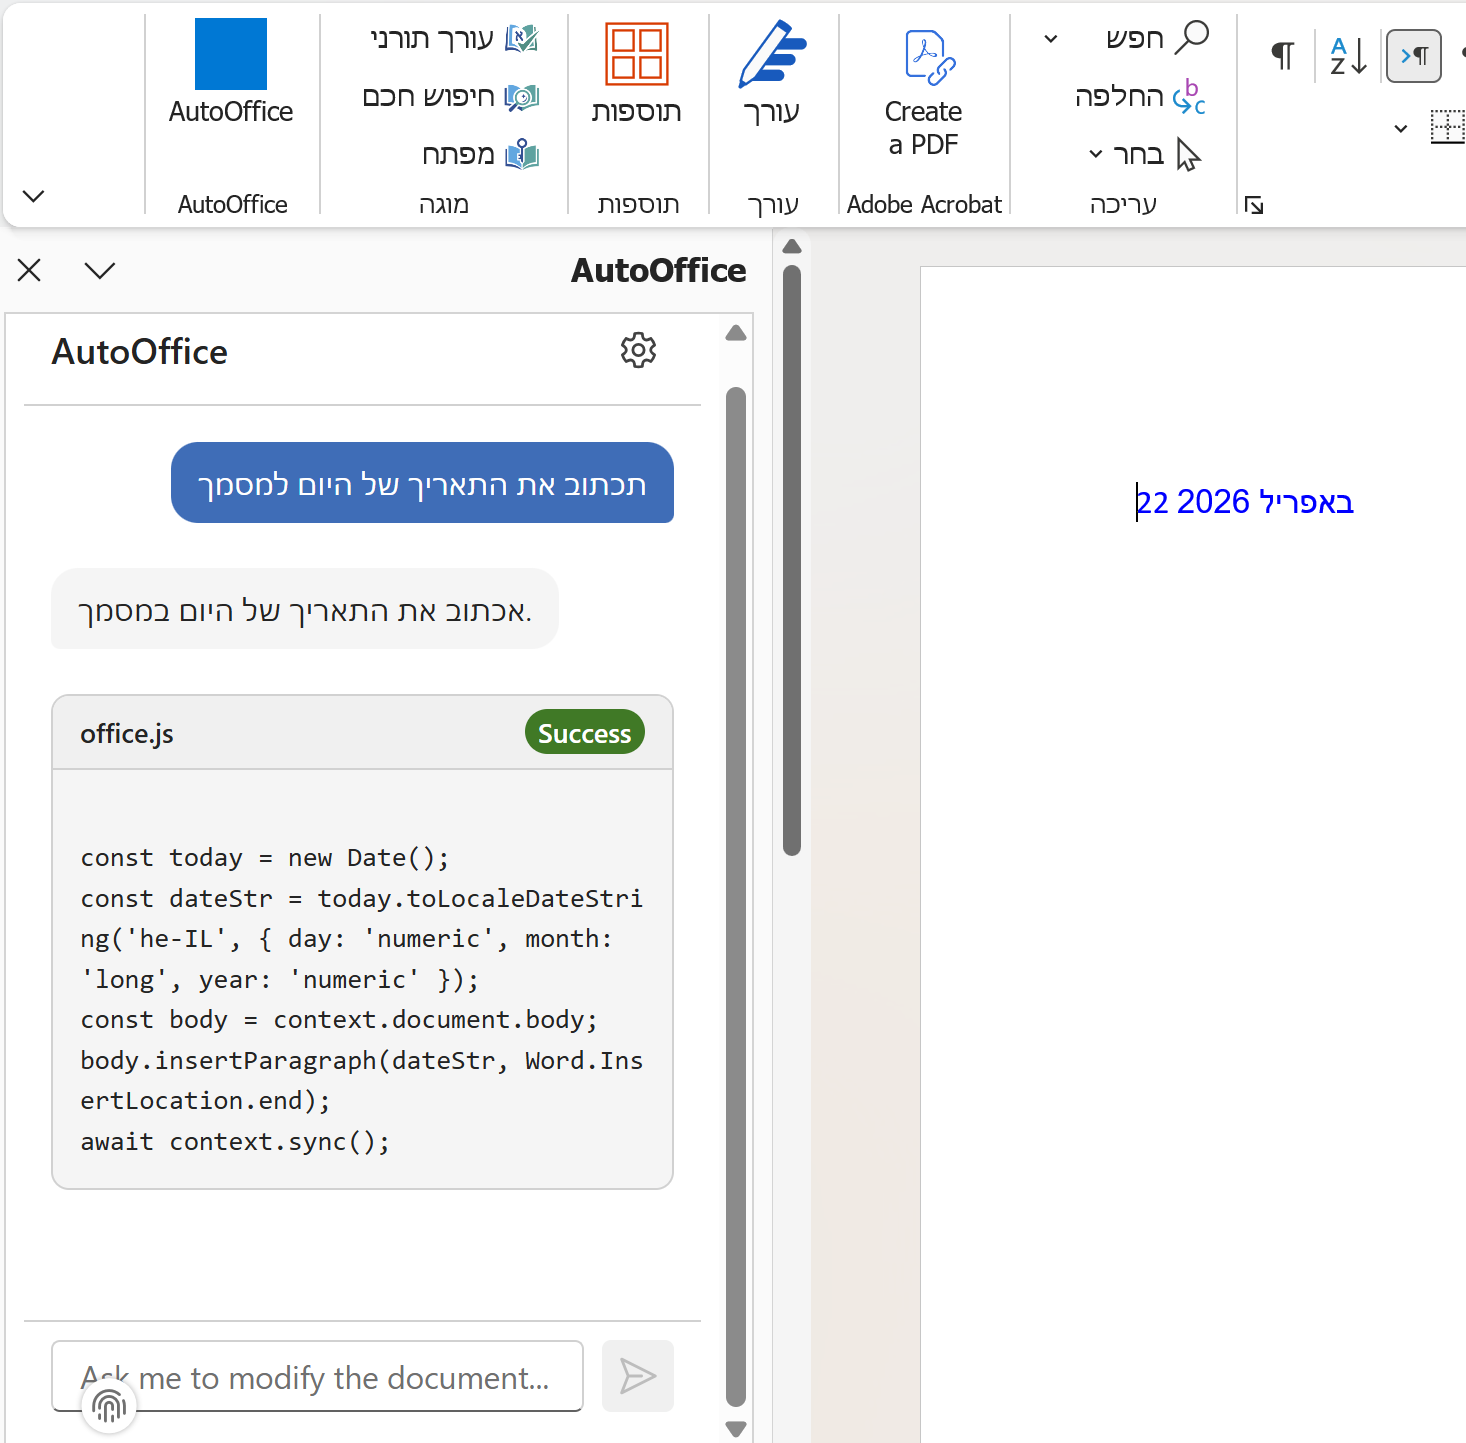Close the AutoOffice task pane
The width and height of the screenshot is (1466, 1443).
click(x=30, y=271)
